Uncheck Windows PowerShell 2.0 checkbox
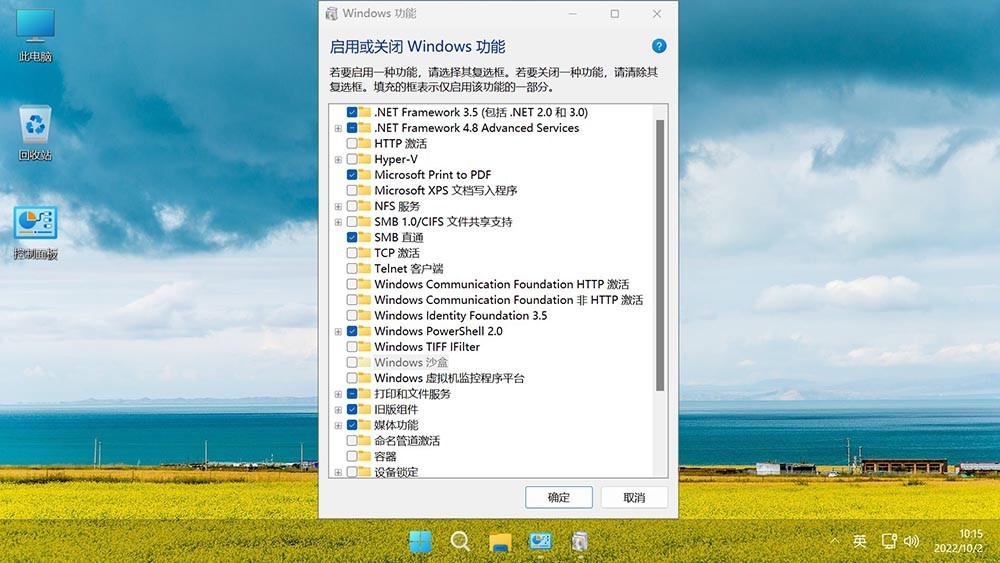The image size is (1000, 563). click(x=351, y=331)
